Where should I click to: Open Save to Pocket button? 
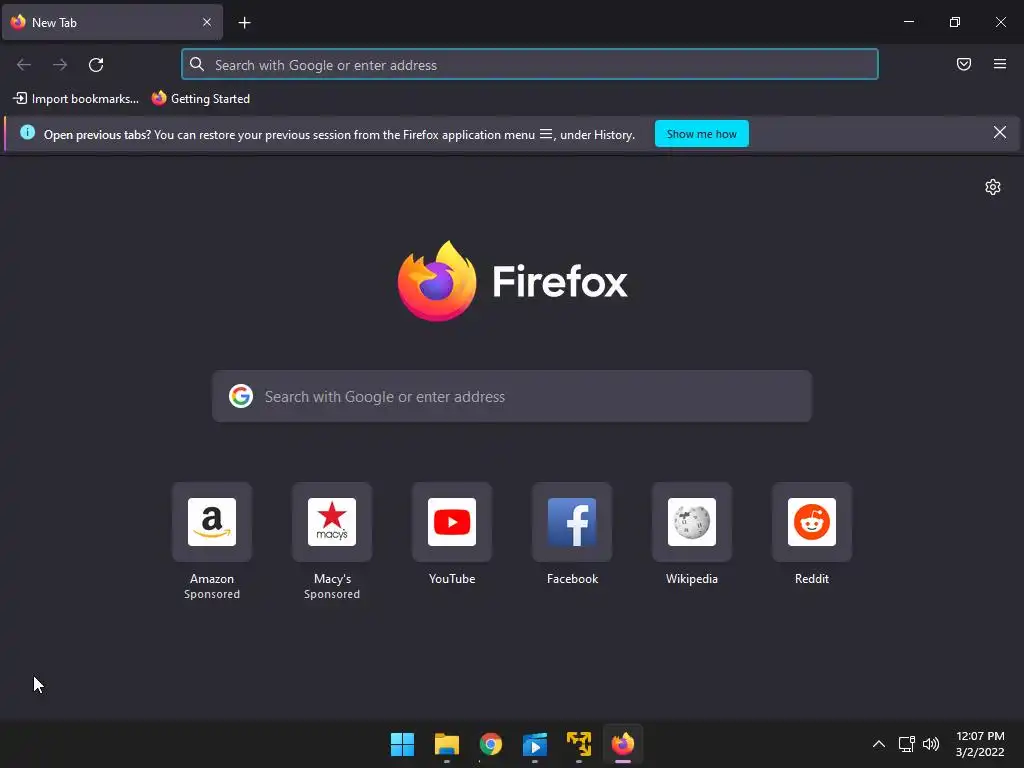pyautogui.click(x=964, y=64)
